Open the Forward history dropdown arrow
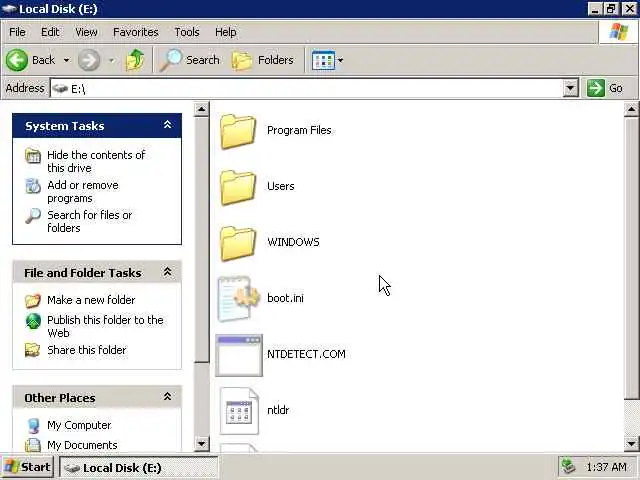 point(111,60)
